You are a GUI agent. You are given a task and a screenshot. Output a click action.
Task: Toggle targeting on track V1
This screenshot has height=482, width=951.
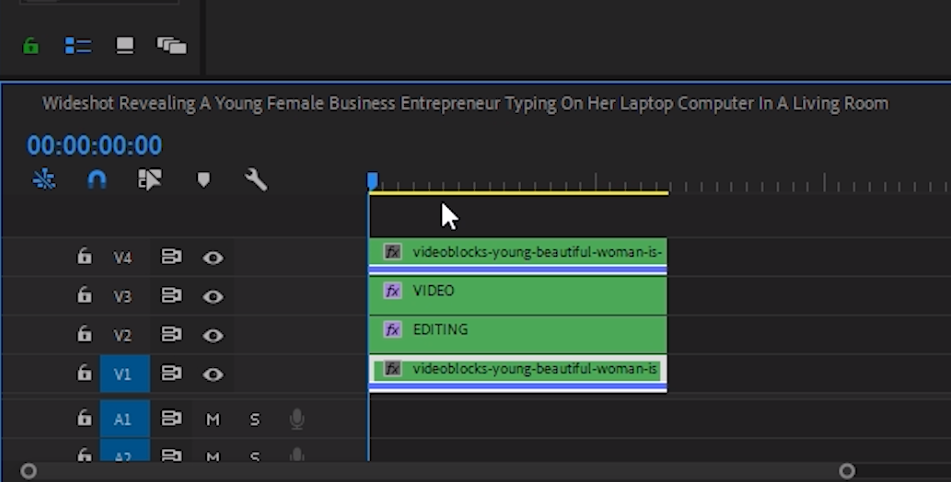pyautogui.click(x=124, y=374)
